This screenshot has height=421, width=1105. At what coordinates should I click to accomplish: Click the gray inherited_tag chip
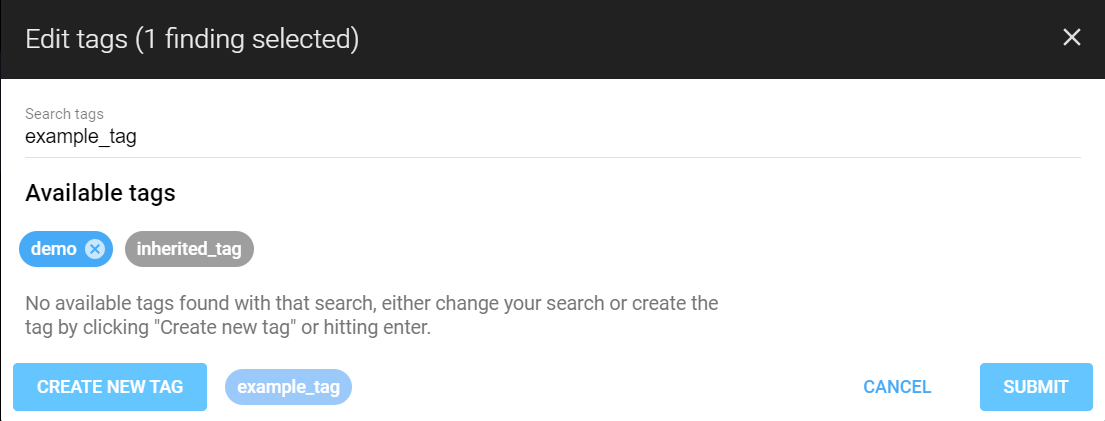tap(189, 249)
